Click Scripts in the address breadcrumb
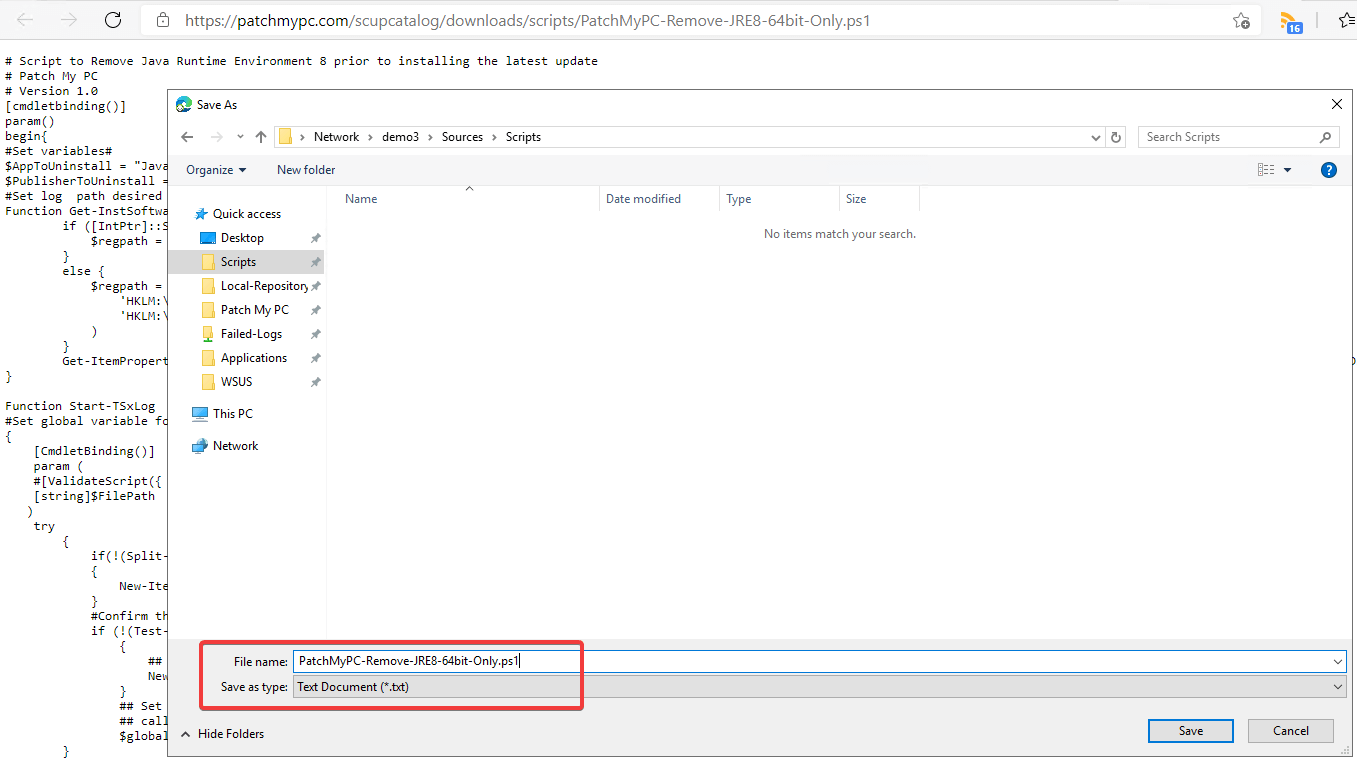1357x760 pixels. [523, 137]
